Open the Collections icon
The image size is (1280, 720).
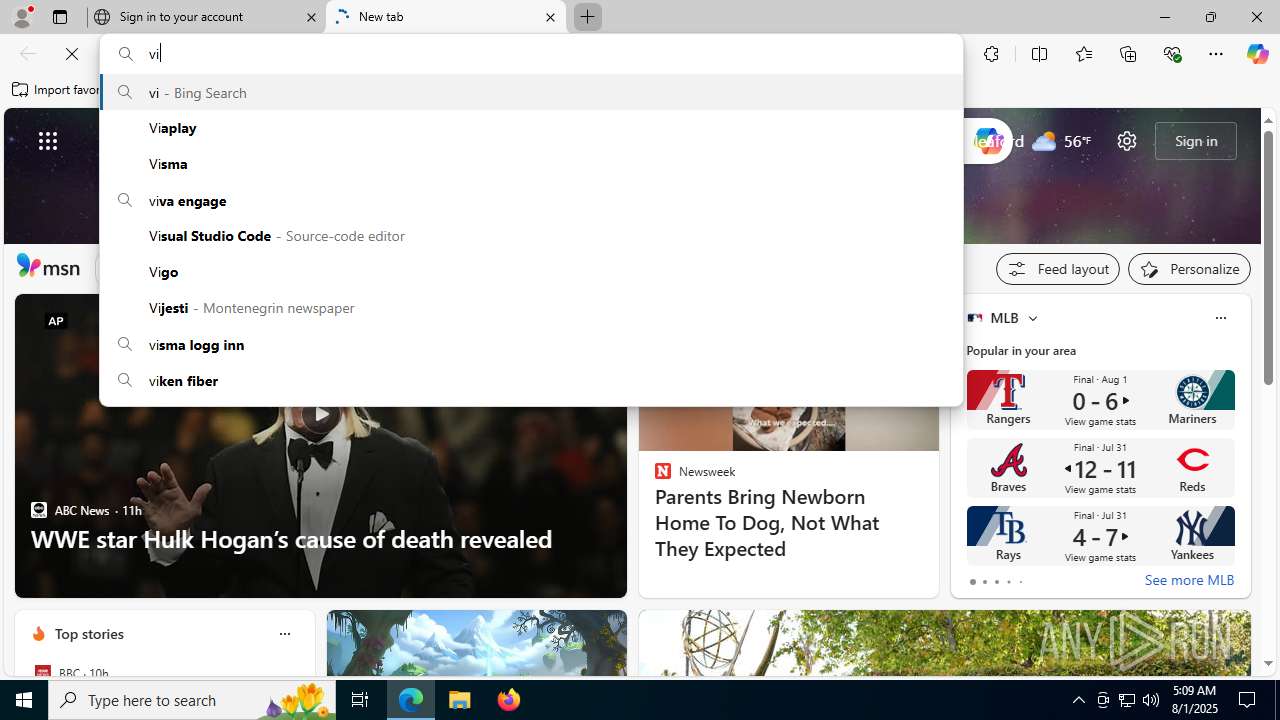tap(1128, 54)
